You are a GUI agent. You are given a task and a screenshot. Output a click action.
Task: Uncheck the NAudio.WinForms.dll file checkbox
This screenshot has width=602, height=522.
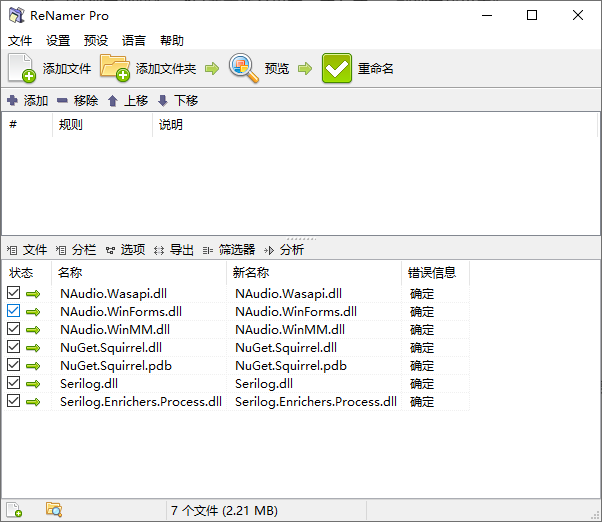(13, 311)
